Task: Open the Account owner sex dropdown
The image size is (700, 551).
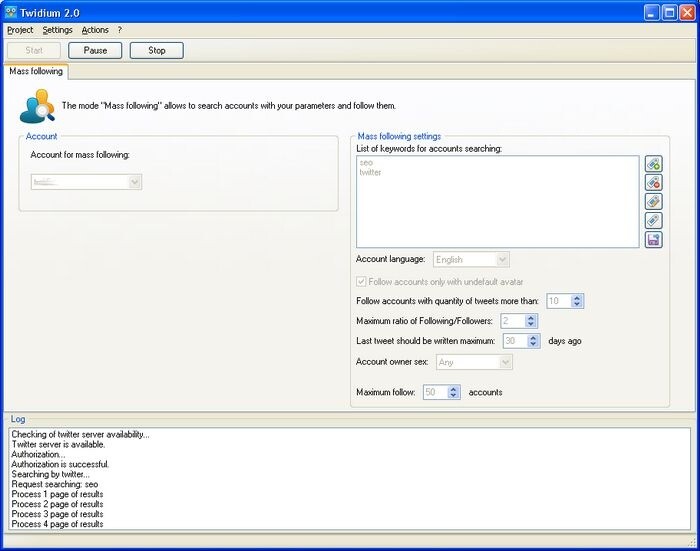Action: pyautogui.click(x=505, y=362)
